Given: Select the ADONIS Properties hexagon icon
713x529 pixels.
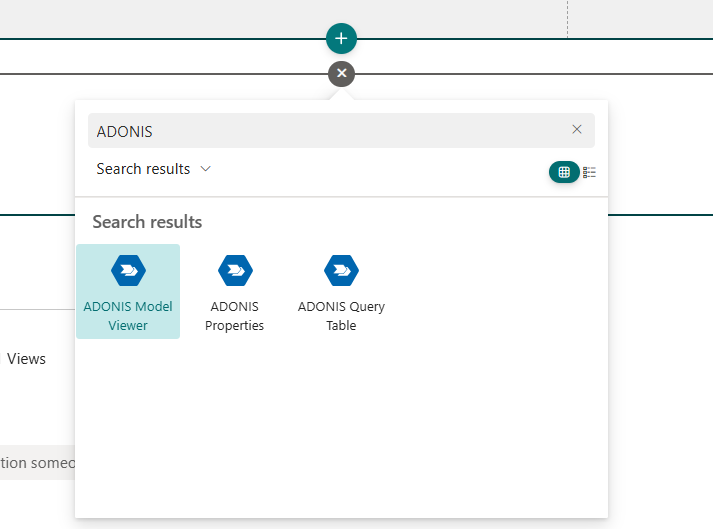Looking at the screenshot, I should pos(235,270).
